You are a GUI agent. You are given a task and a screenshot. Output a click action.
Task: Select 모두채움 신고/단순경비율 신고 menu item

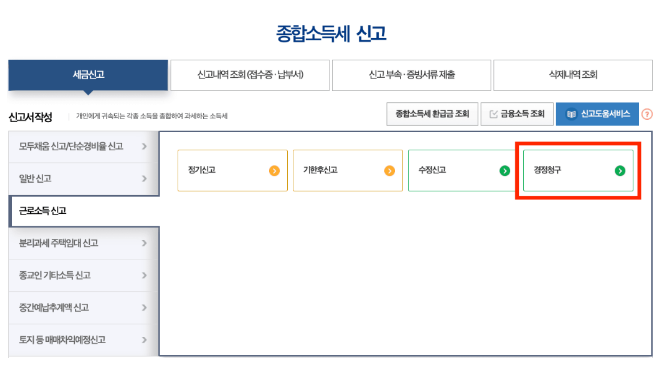point(84,146)
